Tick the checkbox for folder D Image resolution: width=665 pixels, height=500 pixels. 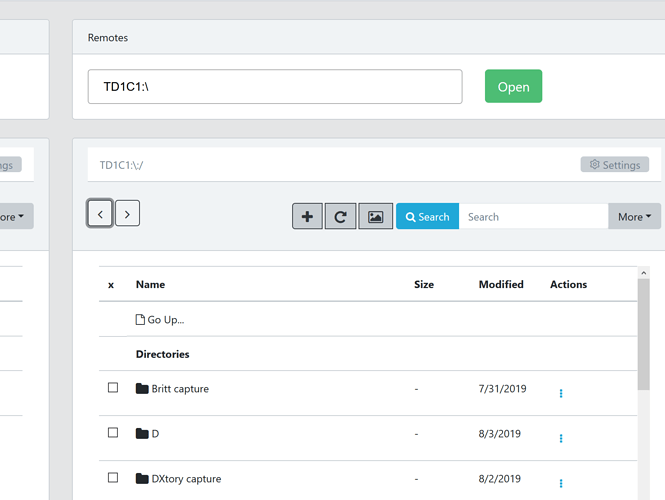pos(113,433)
